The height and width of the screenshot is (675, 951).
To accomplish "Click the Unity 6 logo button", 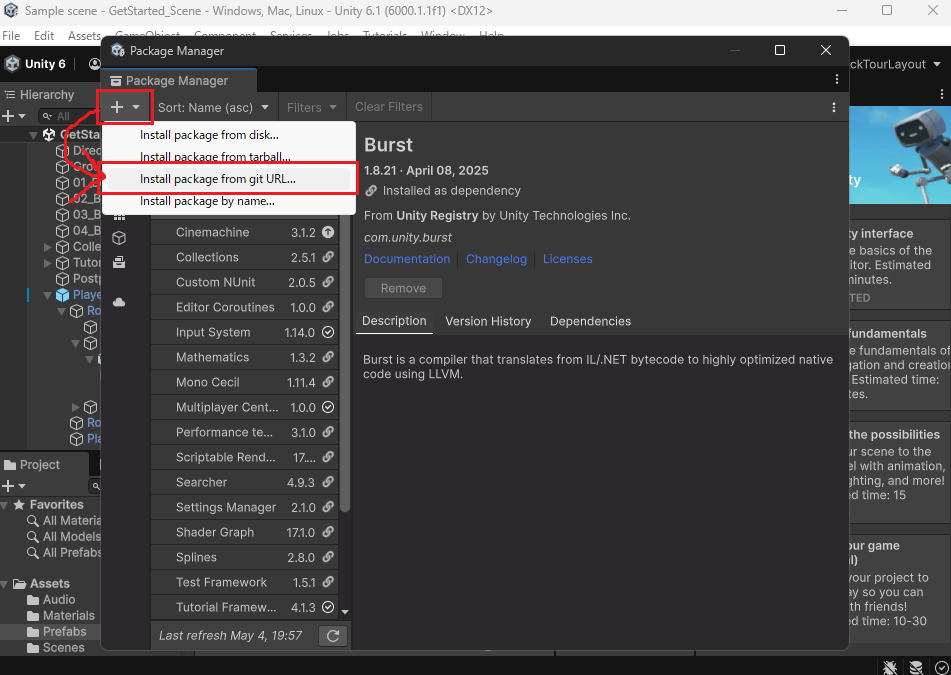I will pyautogui.click(x=36, y=64).
